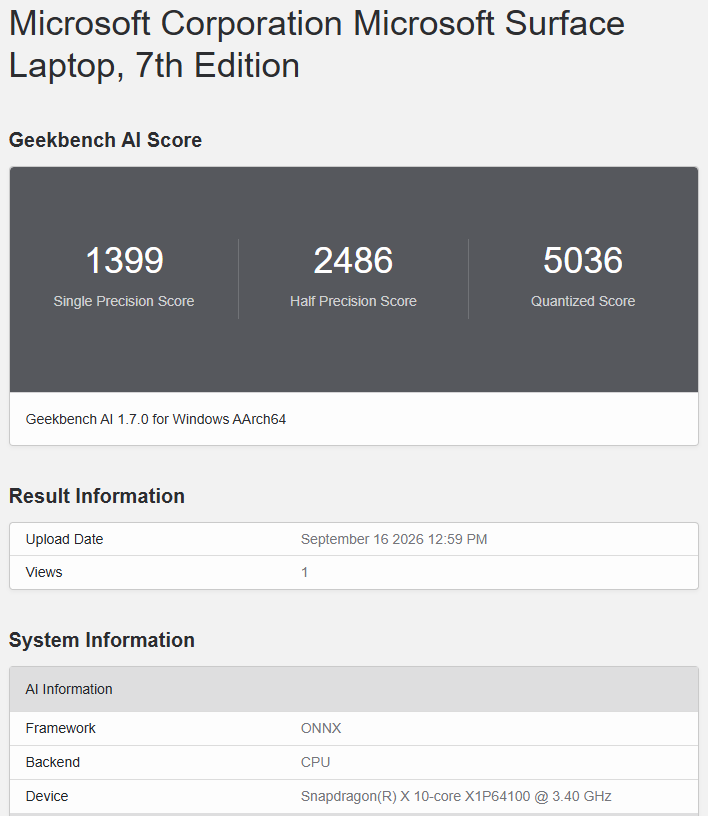
Task: Click the Single Precision score 1399
Action: pyautogui.click(x=124, y=260)
